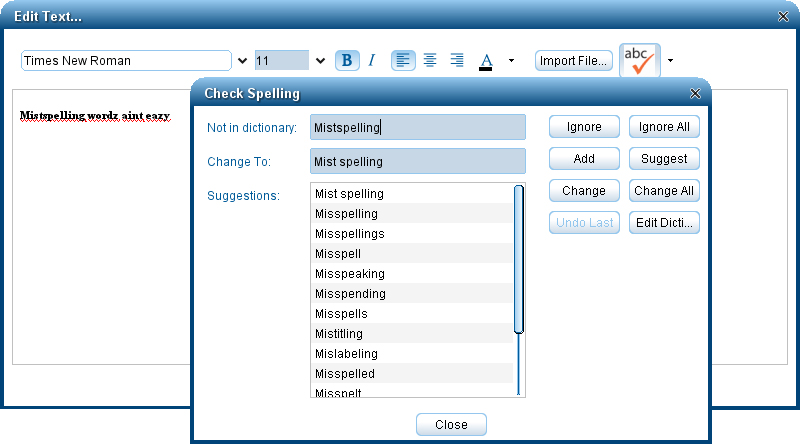This screenshot has width=800, height=444.
Task: Open spell check options dropdown arrow
Action: point(670,61)
